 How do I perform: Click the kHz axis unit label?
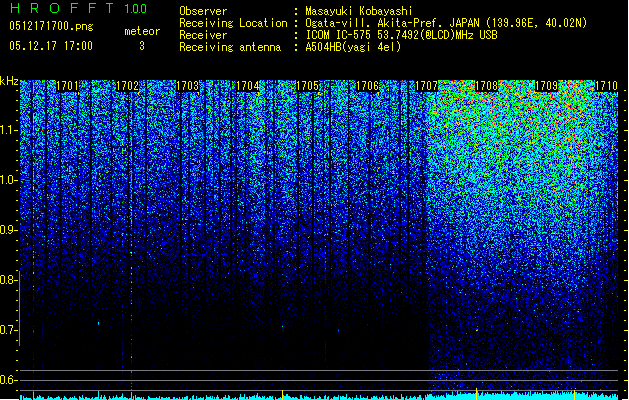[x=9, y=81]
